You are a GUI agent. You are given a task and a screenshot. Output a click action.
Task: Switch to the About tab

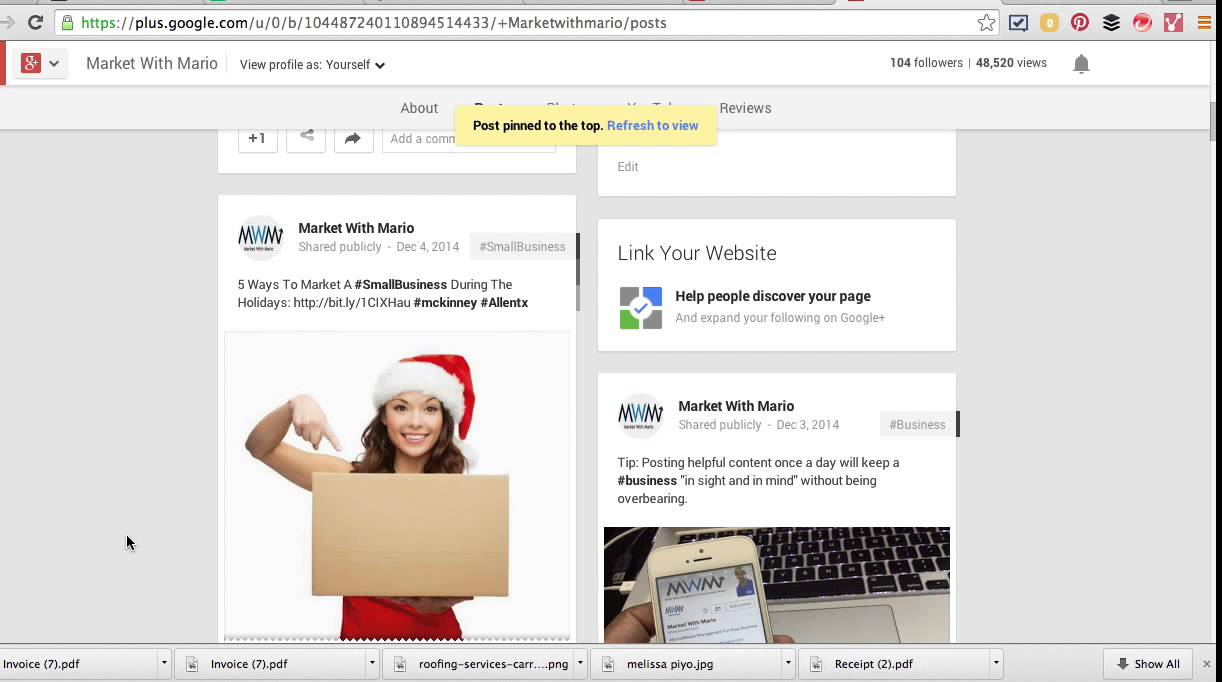click(419, 108)
